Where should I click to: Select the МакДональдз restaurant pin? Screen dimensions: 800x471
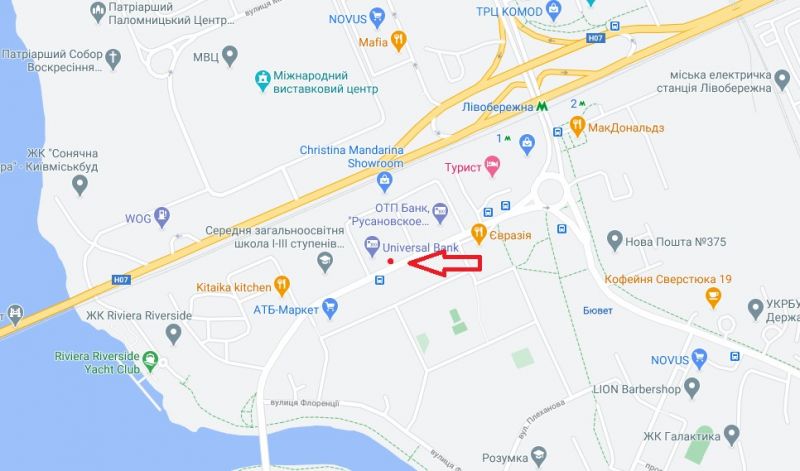(x=577, y=127)
